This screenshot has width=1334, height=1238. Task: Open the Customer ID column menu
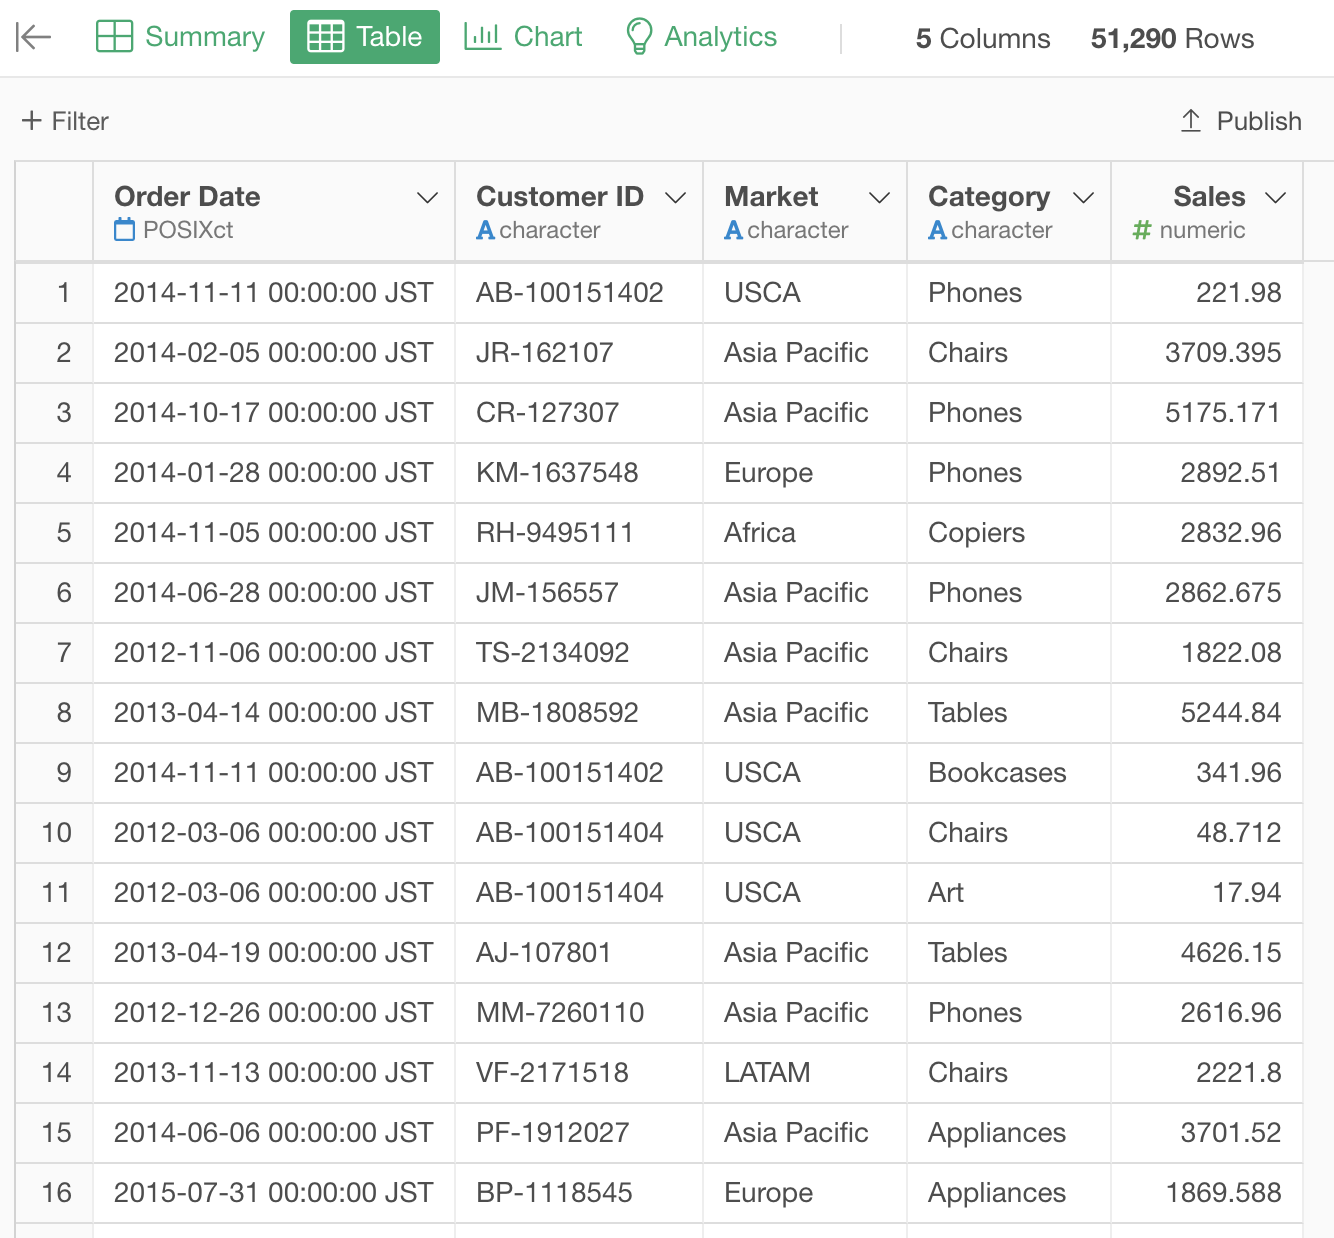675,198
